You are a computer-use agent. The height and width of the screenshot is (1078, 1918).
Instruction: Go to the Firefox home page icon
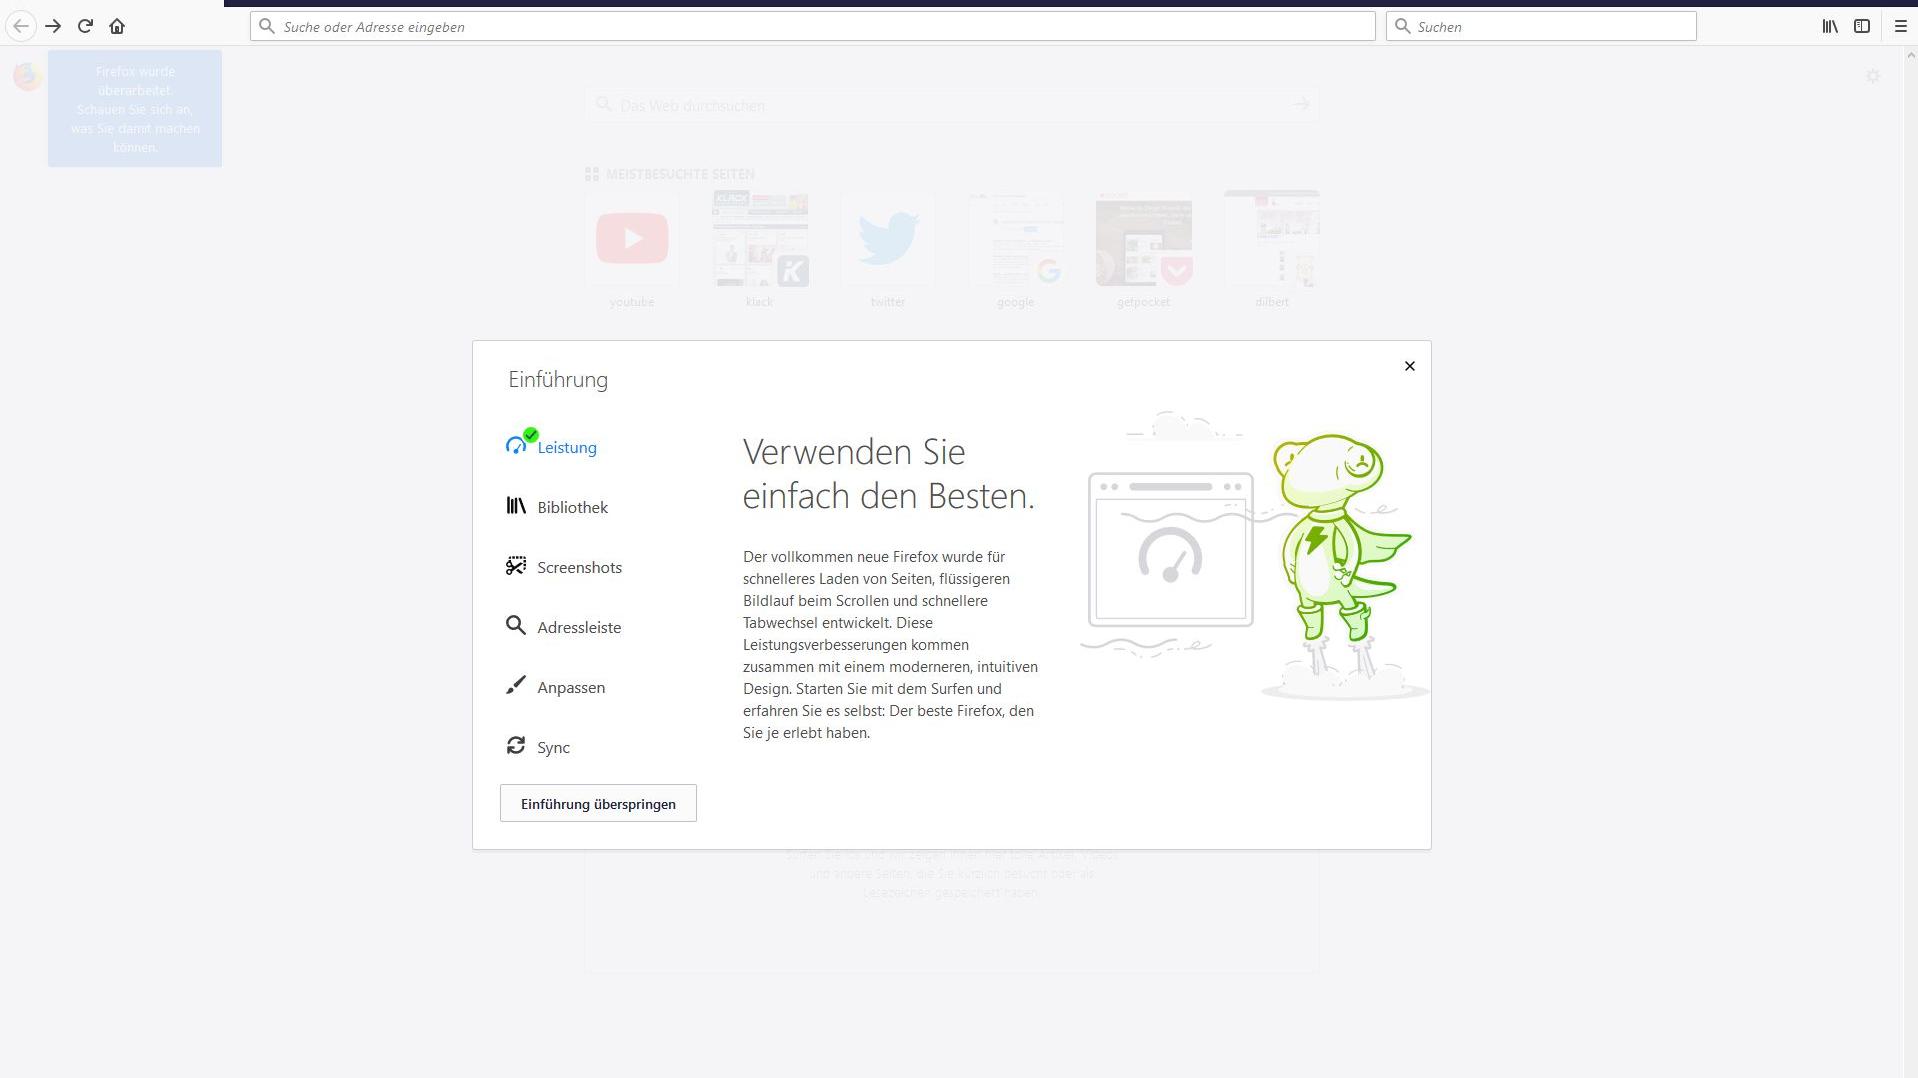click(x=117, y=26)
